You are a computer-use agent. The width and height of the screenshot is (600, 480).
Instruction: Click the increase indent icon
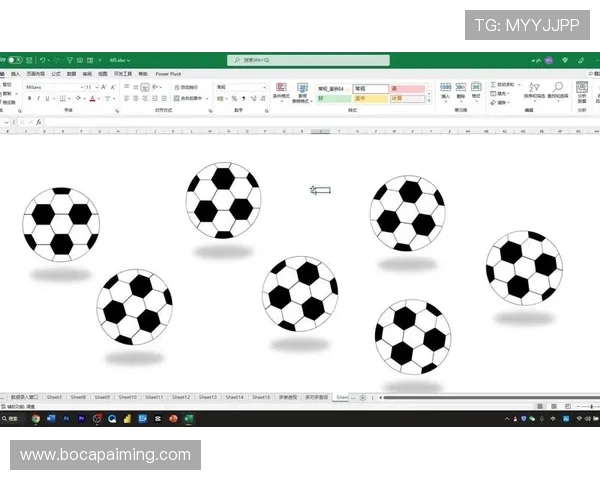tap(164, 98)
